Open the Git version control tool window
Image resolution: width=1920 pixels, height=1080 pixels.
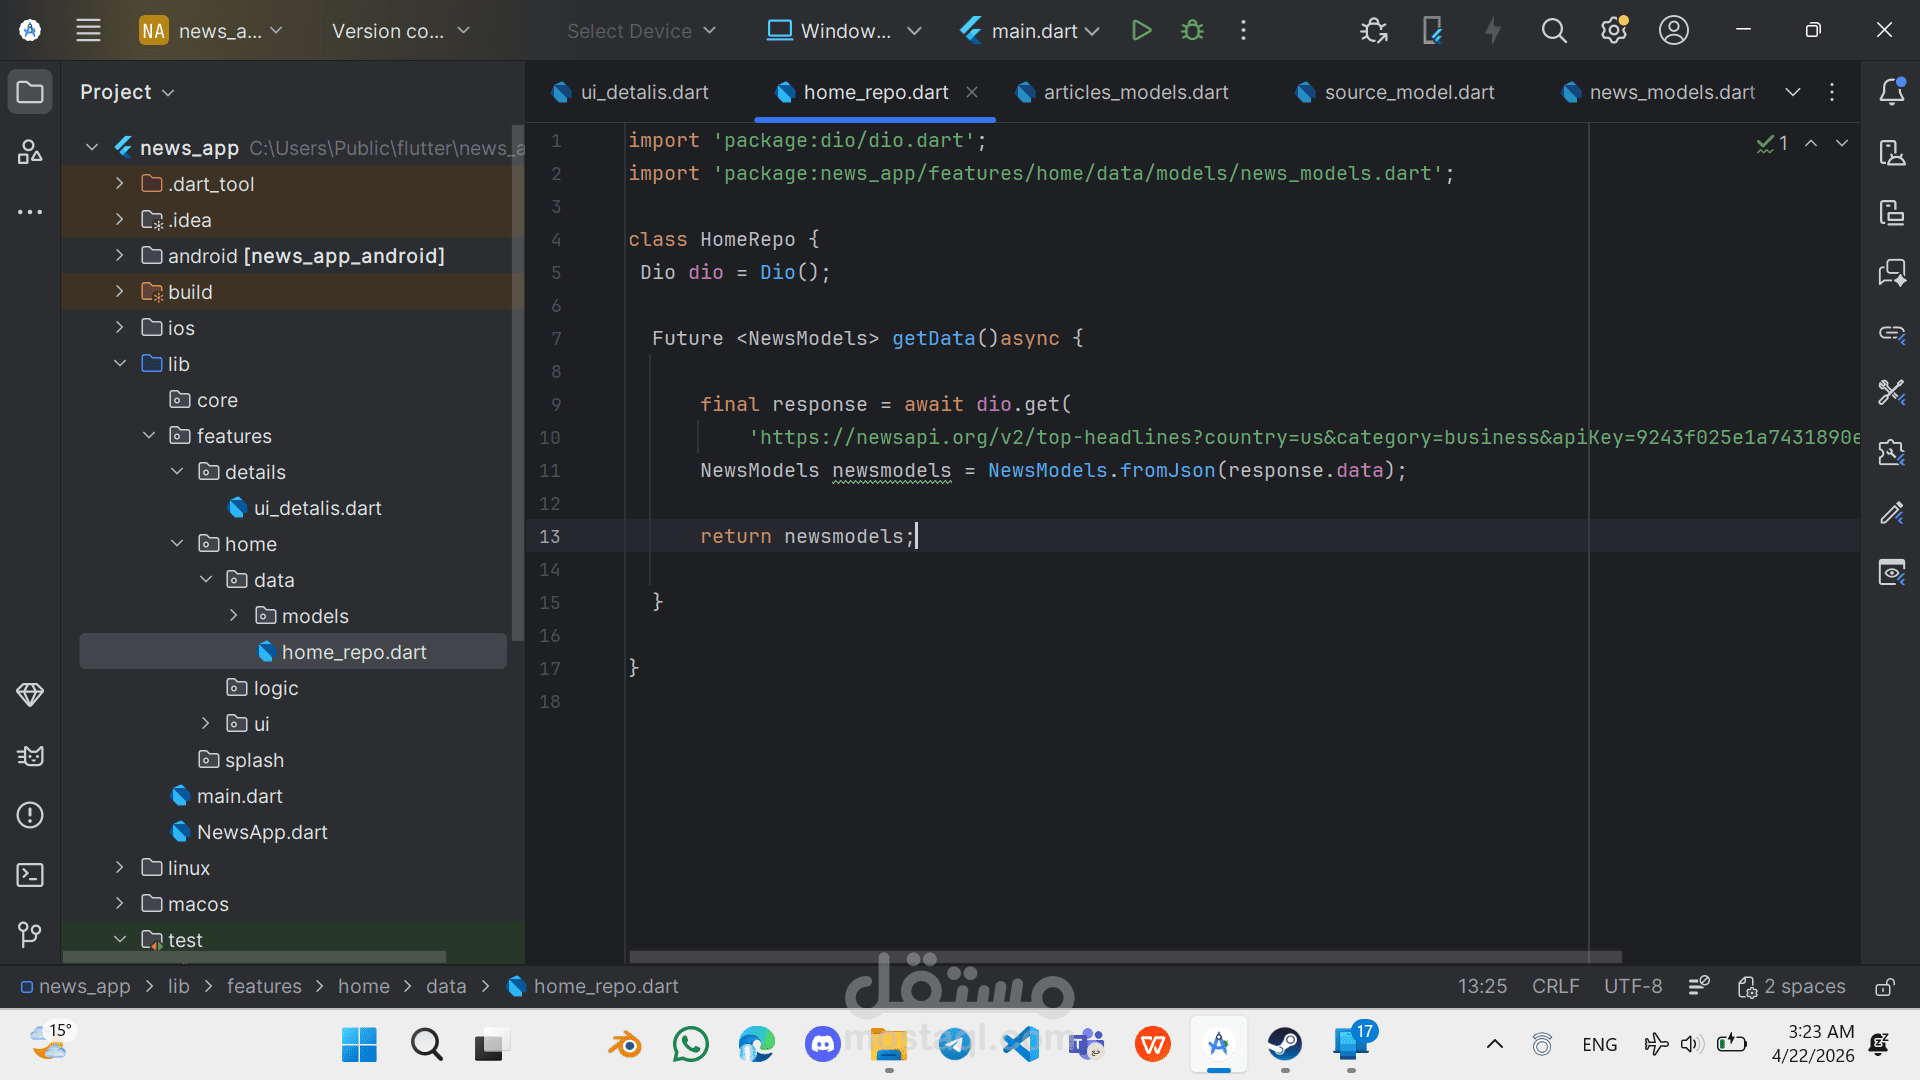pos(30,934)
